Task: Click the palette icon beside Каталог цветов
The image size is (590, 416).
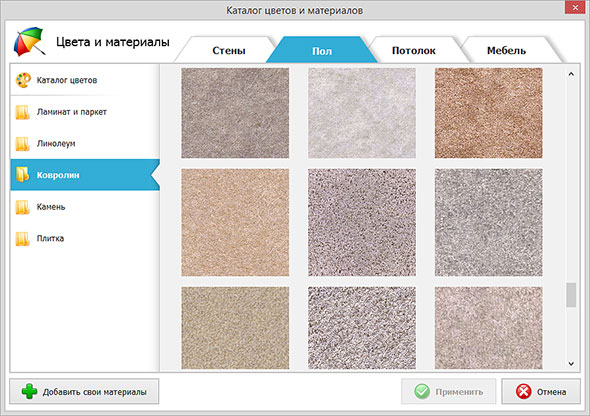Action: point(23,80)
